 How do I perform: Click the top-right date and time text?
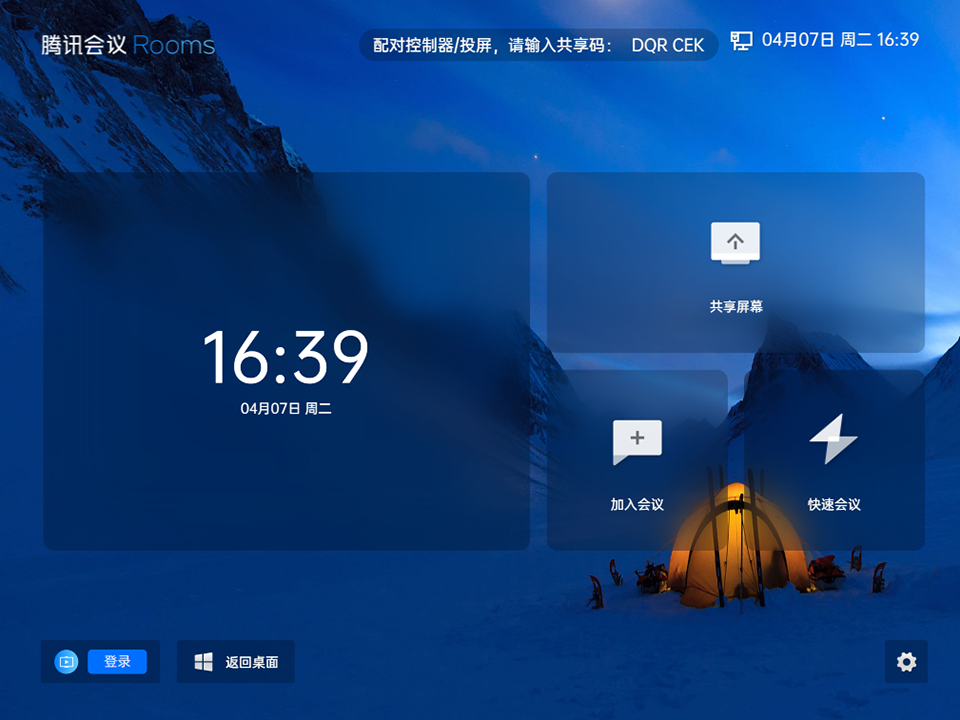(x=840, y=40)
